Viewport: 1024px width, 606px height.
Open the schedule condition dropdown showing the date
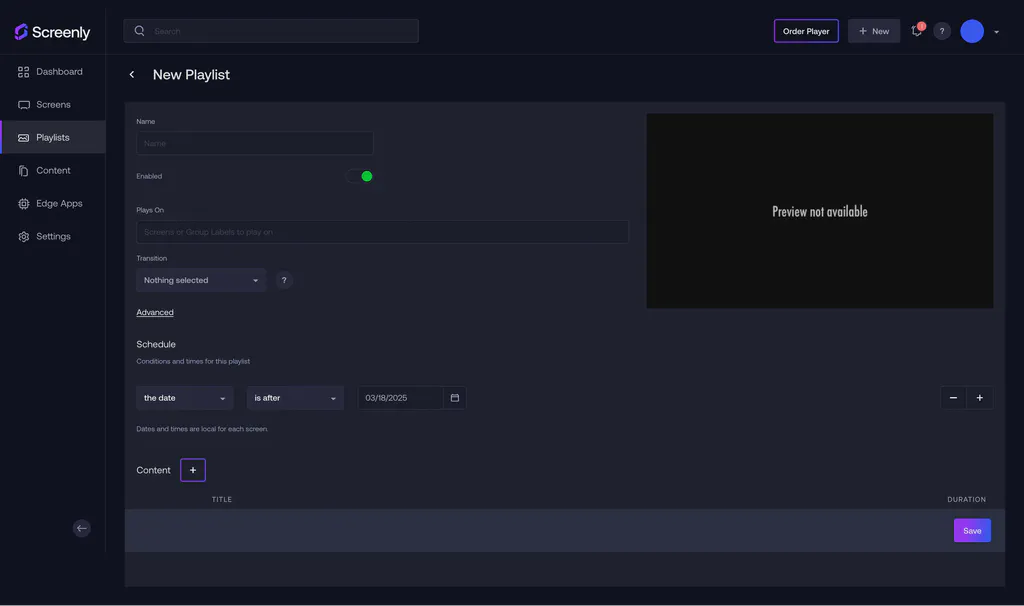point(184,397)
